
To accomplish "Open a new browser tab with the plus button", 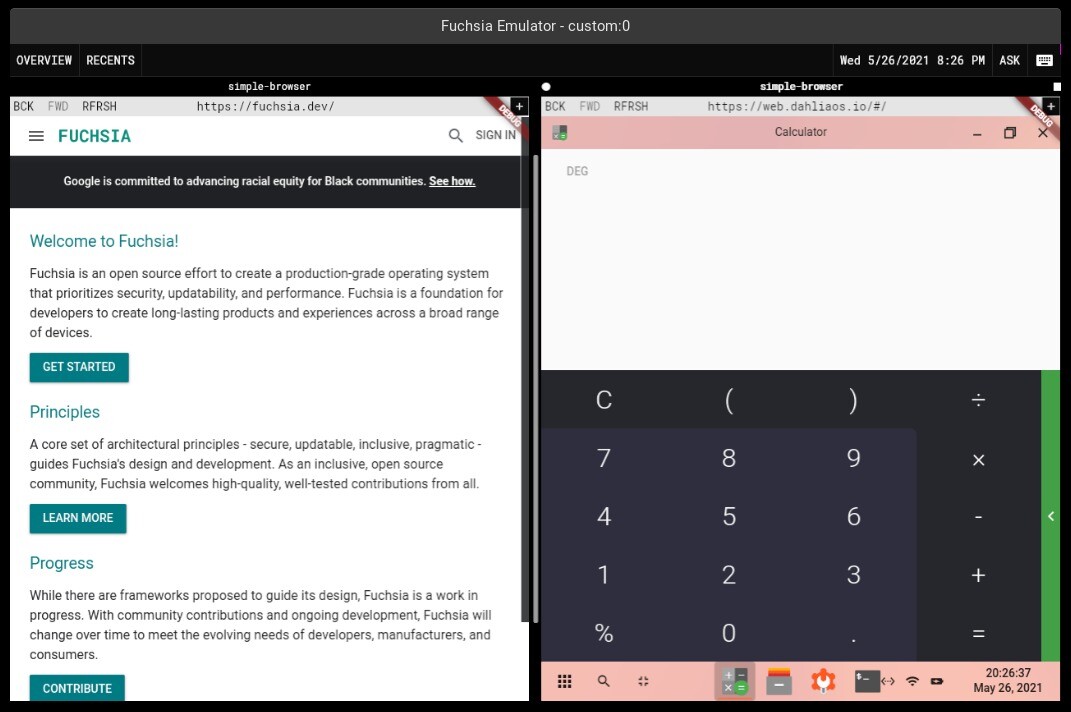I will click(x=519, y=106).
